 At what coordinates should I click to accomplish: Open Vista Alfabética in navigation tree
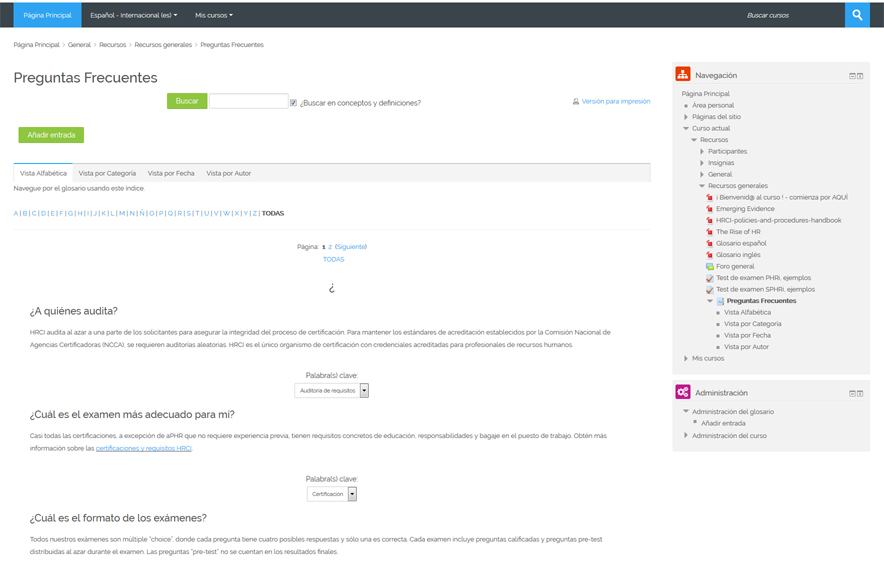747,312
